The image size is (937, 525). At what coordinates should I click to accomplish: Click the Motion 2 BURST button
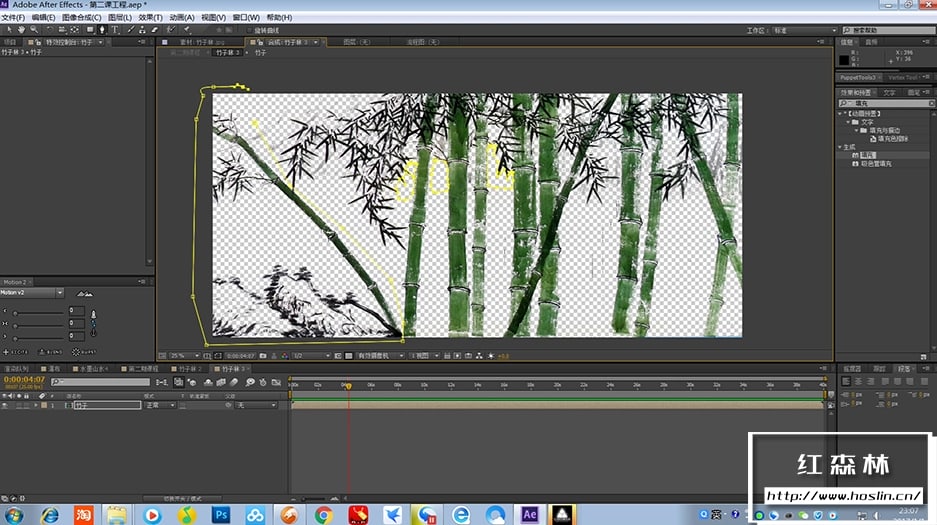pos(84,352)
